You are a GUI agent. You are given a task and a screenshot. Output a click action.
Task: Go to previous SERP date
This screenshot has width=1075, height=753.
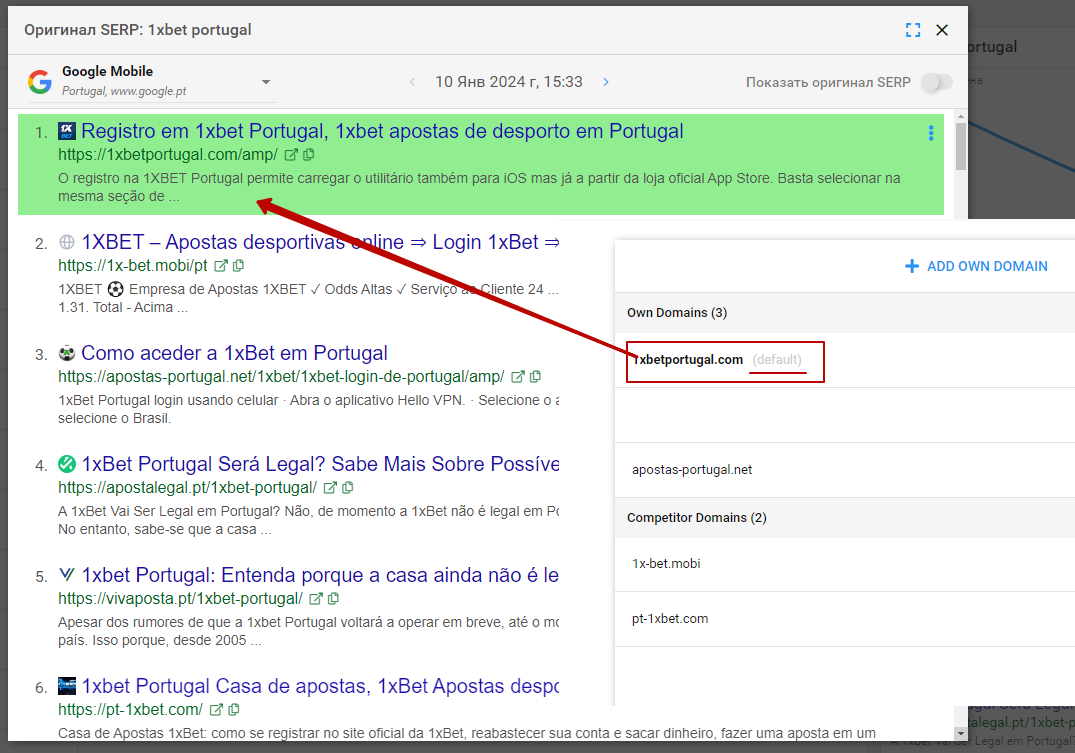[412, 82]
